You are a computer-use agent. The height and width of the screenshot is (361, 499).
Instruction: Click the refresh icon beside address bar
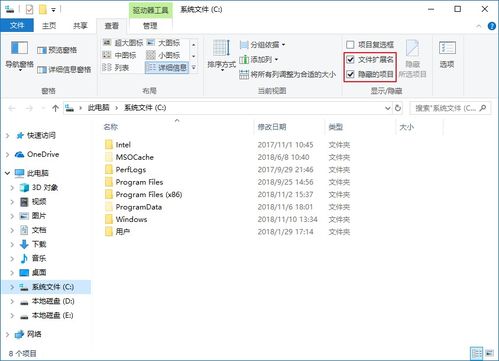tap(398, 108)
